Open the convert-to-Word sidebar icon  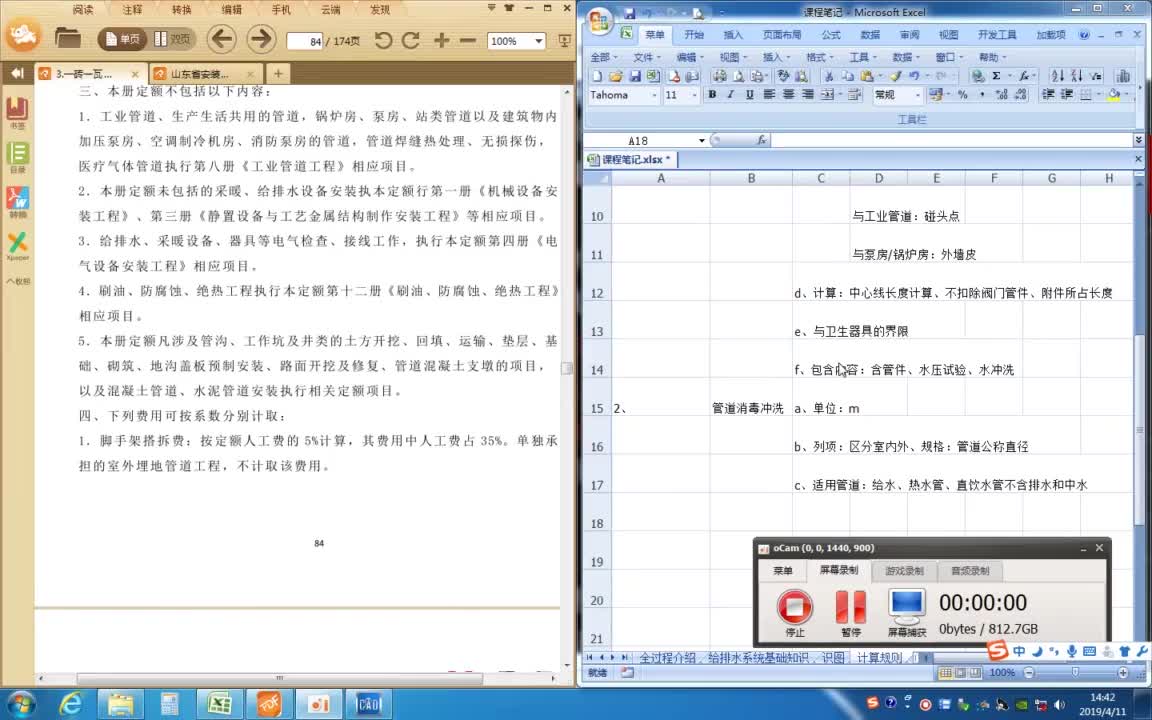(17, 201)
